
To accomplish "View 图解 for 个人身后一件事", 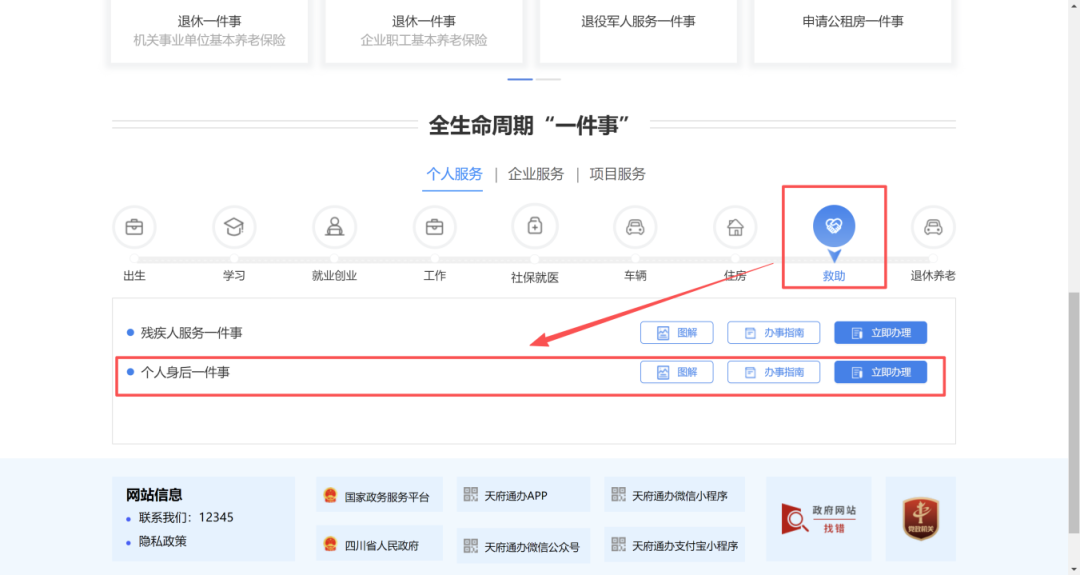I will [x=676, y=372].
